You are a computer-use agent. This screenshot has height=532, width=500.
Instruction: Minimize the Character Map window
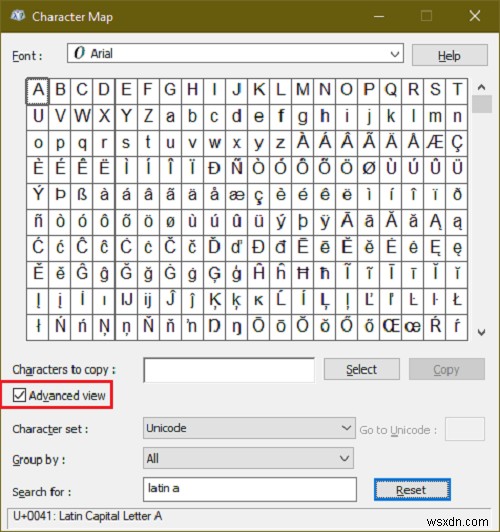coord(379,16)
